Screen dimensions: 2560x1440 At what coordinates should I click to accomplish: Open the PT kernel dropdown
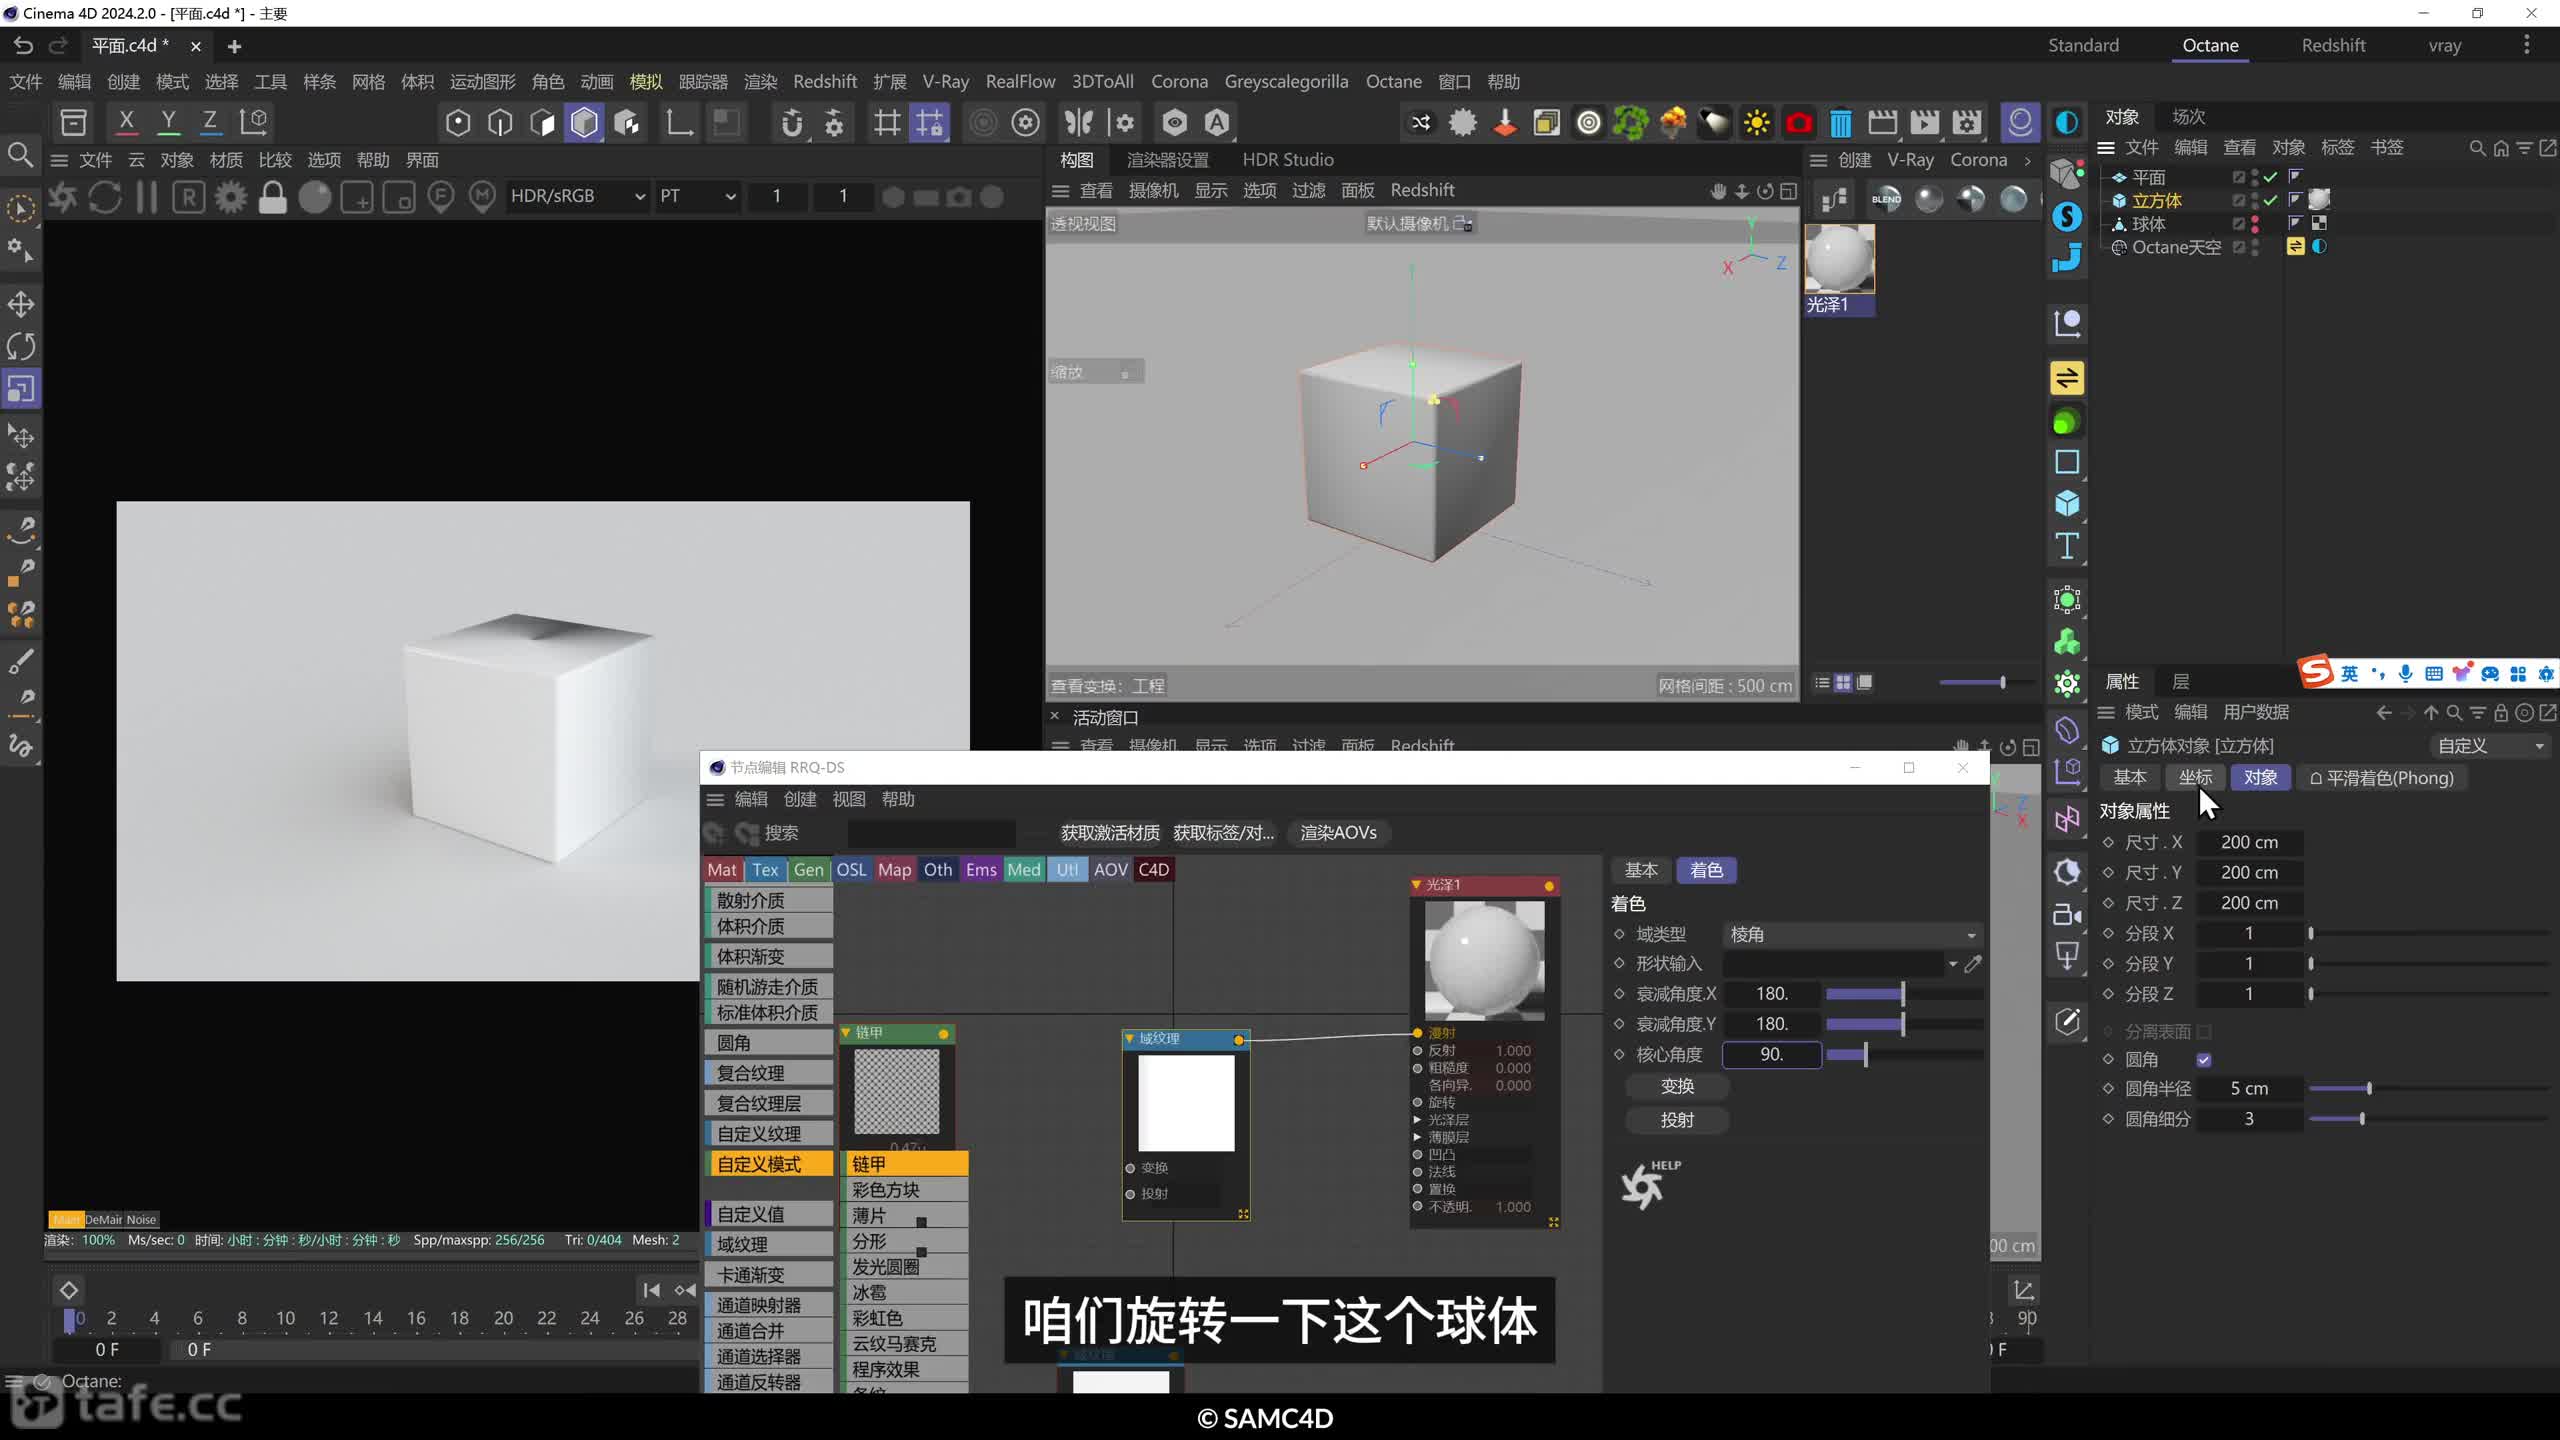(697, 197)
